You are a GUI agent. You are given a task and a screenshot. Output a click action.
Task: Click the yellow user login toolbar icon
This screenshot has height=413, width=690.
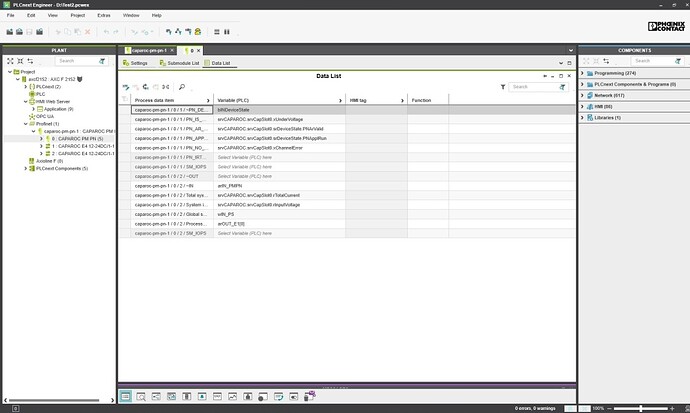(198, 32)
